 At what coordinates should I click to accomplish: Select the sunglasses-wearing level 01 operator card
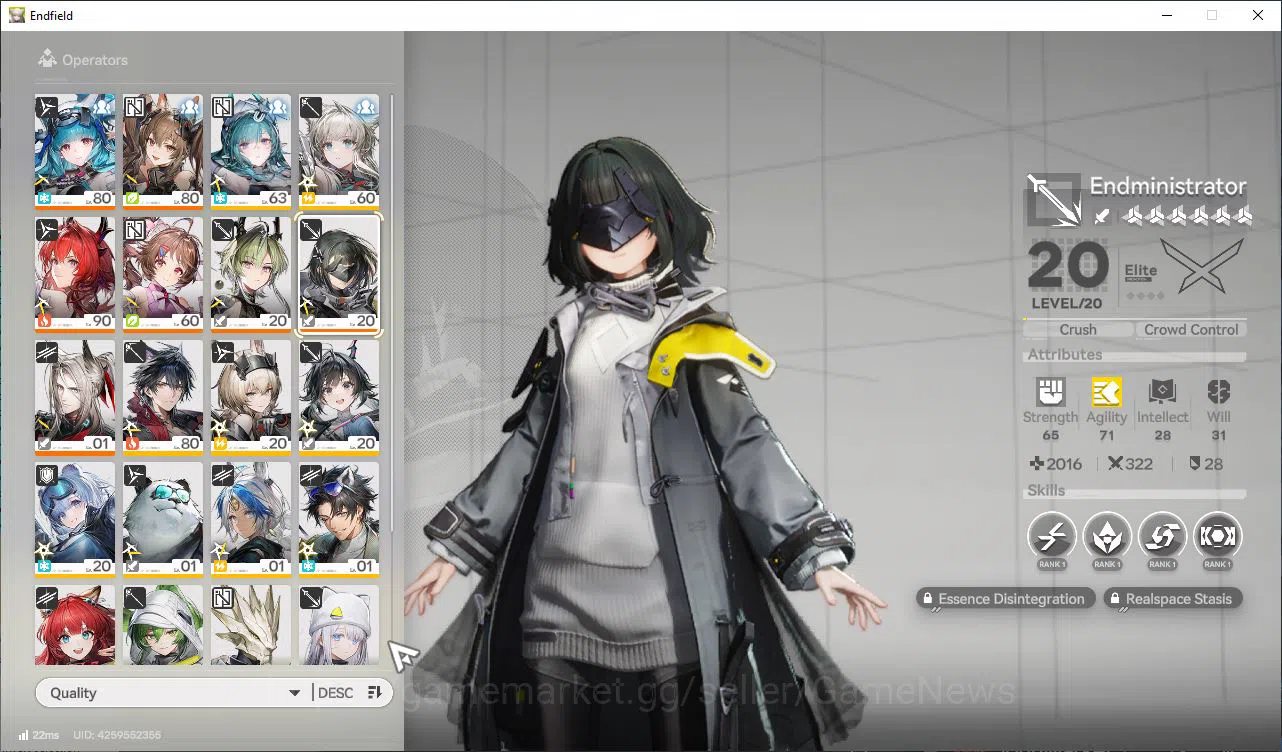pos(339,520)
